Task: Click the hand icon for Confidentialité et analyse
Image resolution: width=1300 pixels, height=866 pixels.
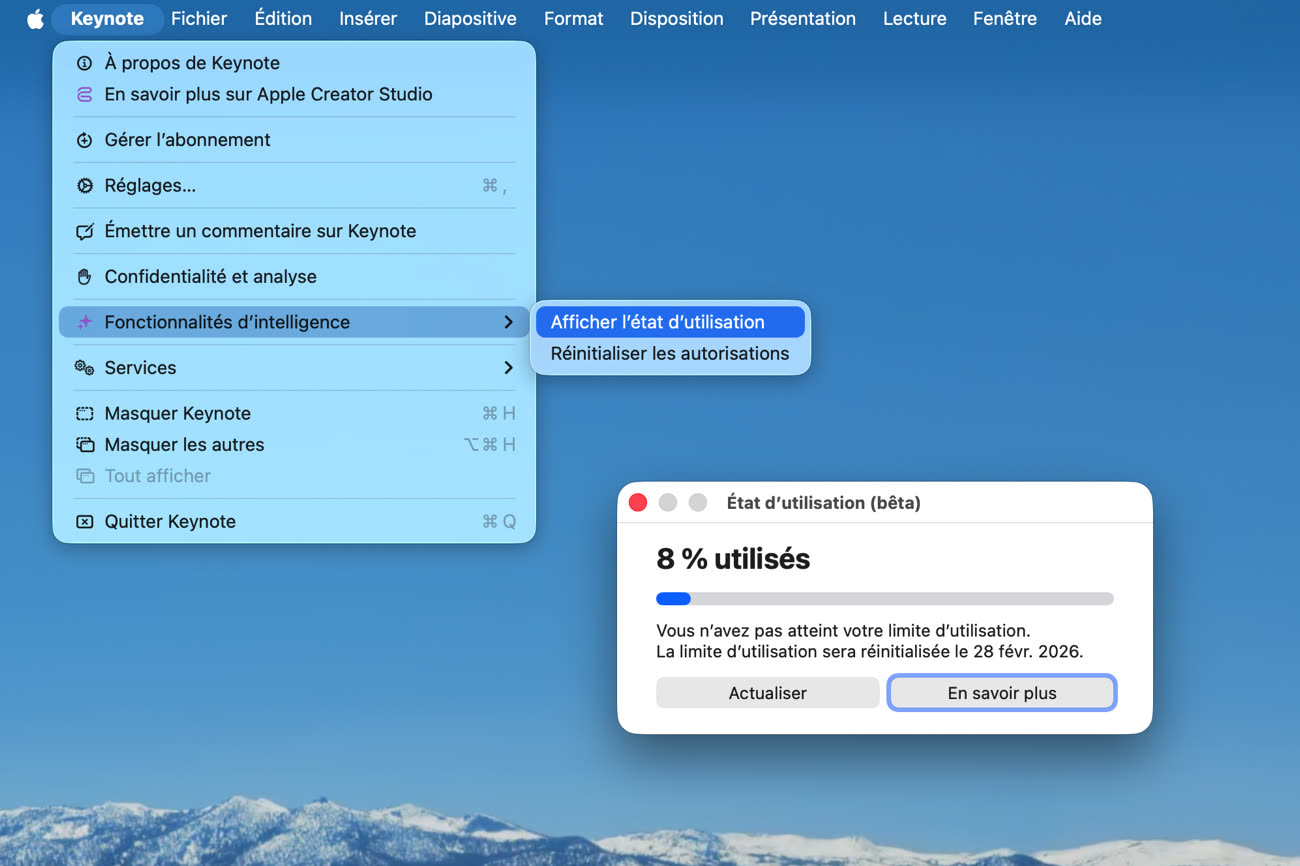Action: [x=85, y=277]
